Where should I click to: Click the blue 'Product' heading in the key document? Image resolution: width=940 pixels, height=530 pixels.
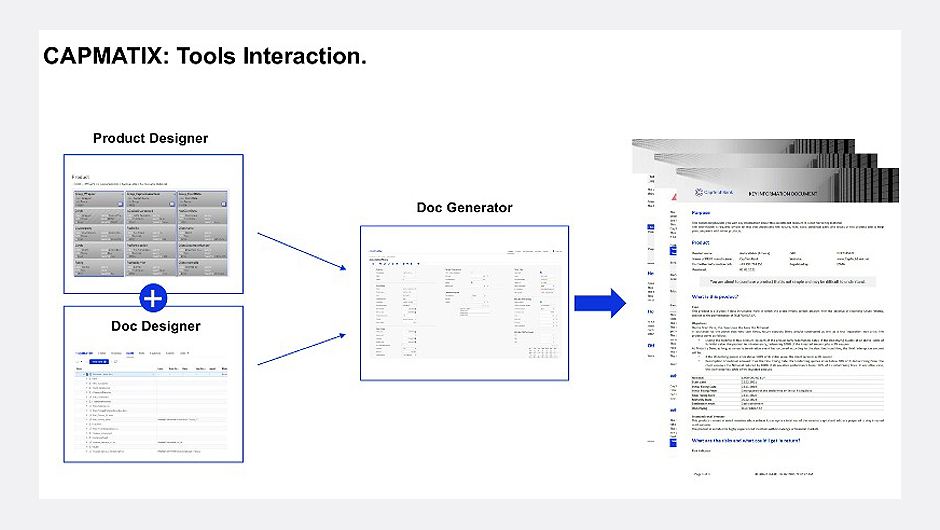tap(700, 243)
